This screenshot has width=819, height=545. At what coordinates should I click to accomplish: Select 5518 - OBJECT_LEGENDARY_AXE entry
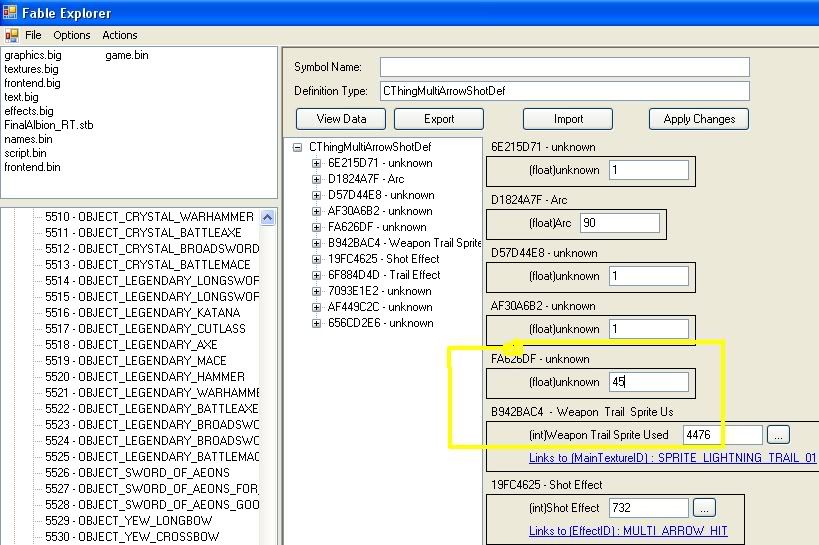[131, 345]
